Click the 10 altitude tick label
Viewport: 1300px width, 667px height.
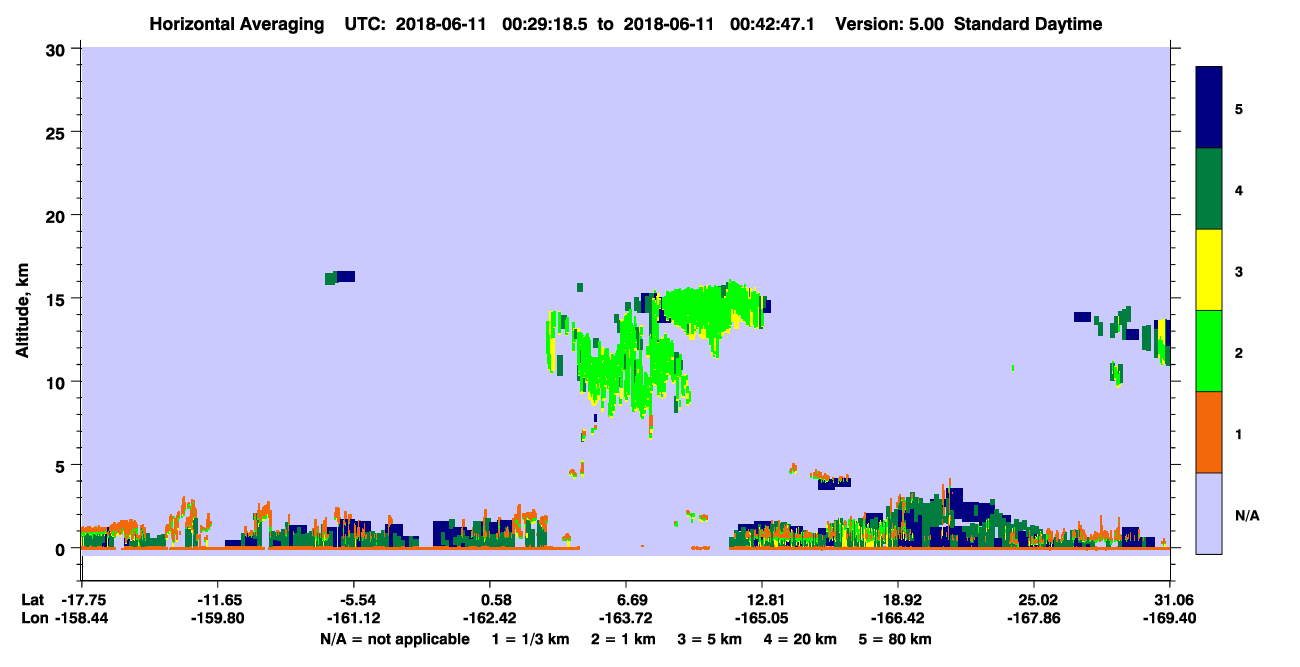pyautogui.click(x=57, y=382)
